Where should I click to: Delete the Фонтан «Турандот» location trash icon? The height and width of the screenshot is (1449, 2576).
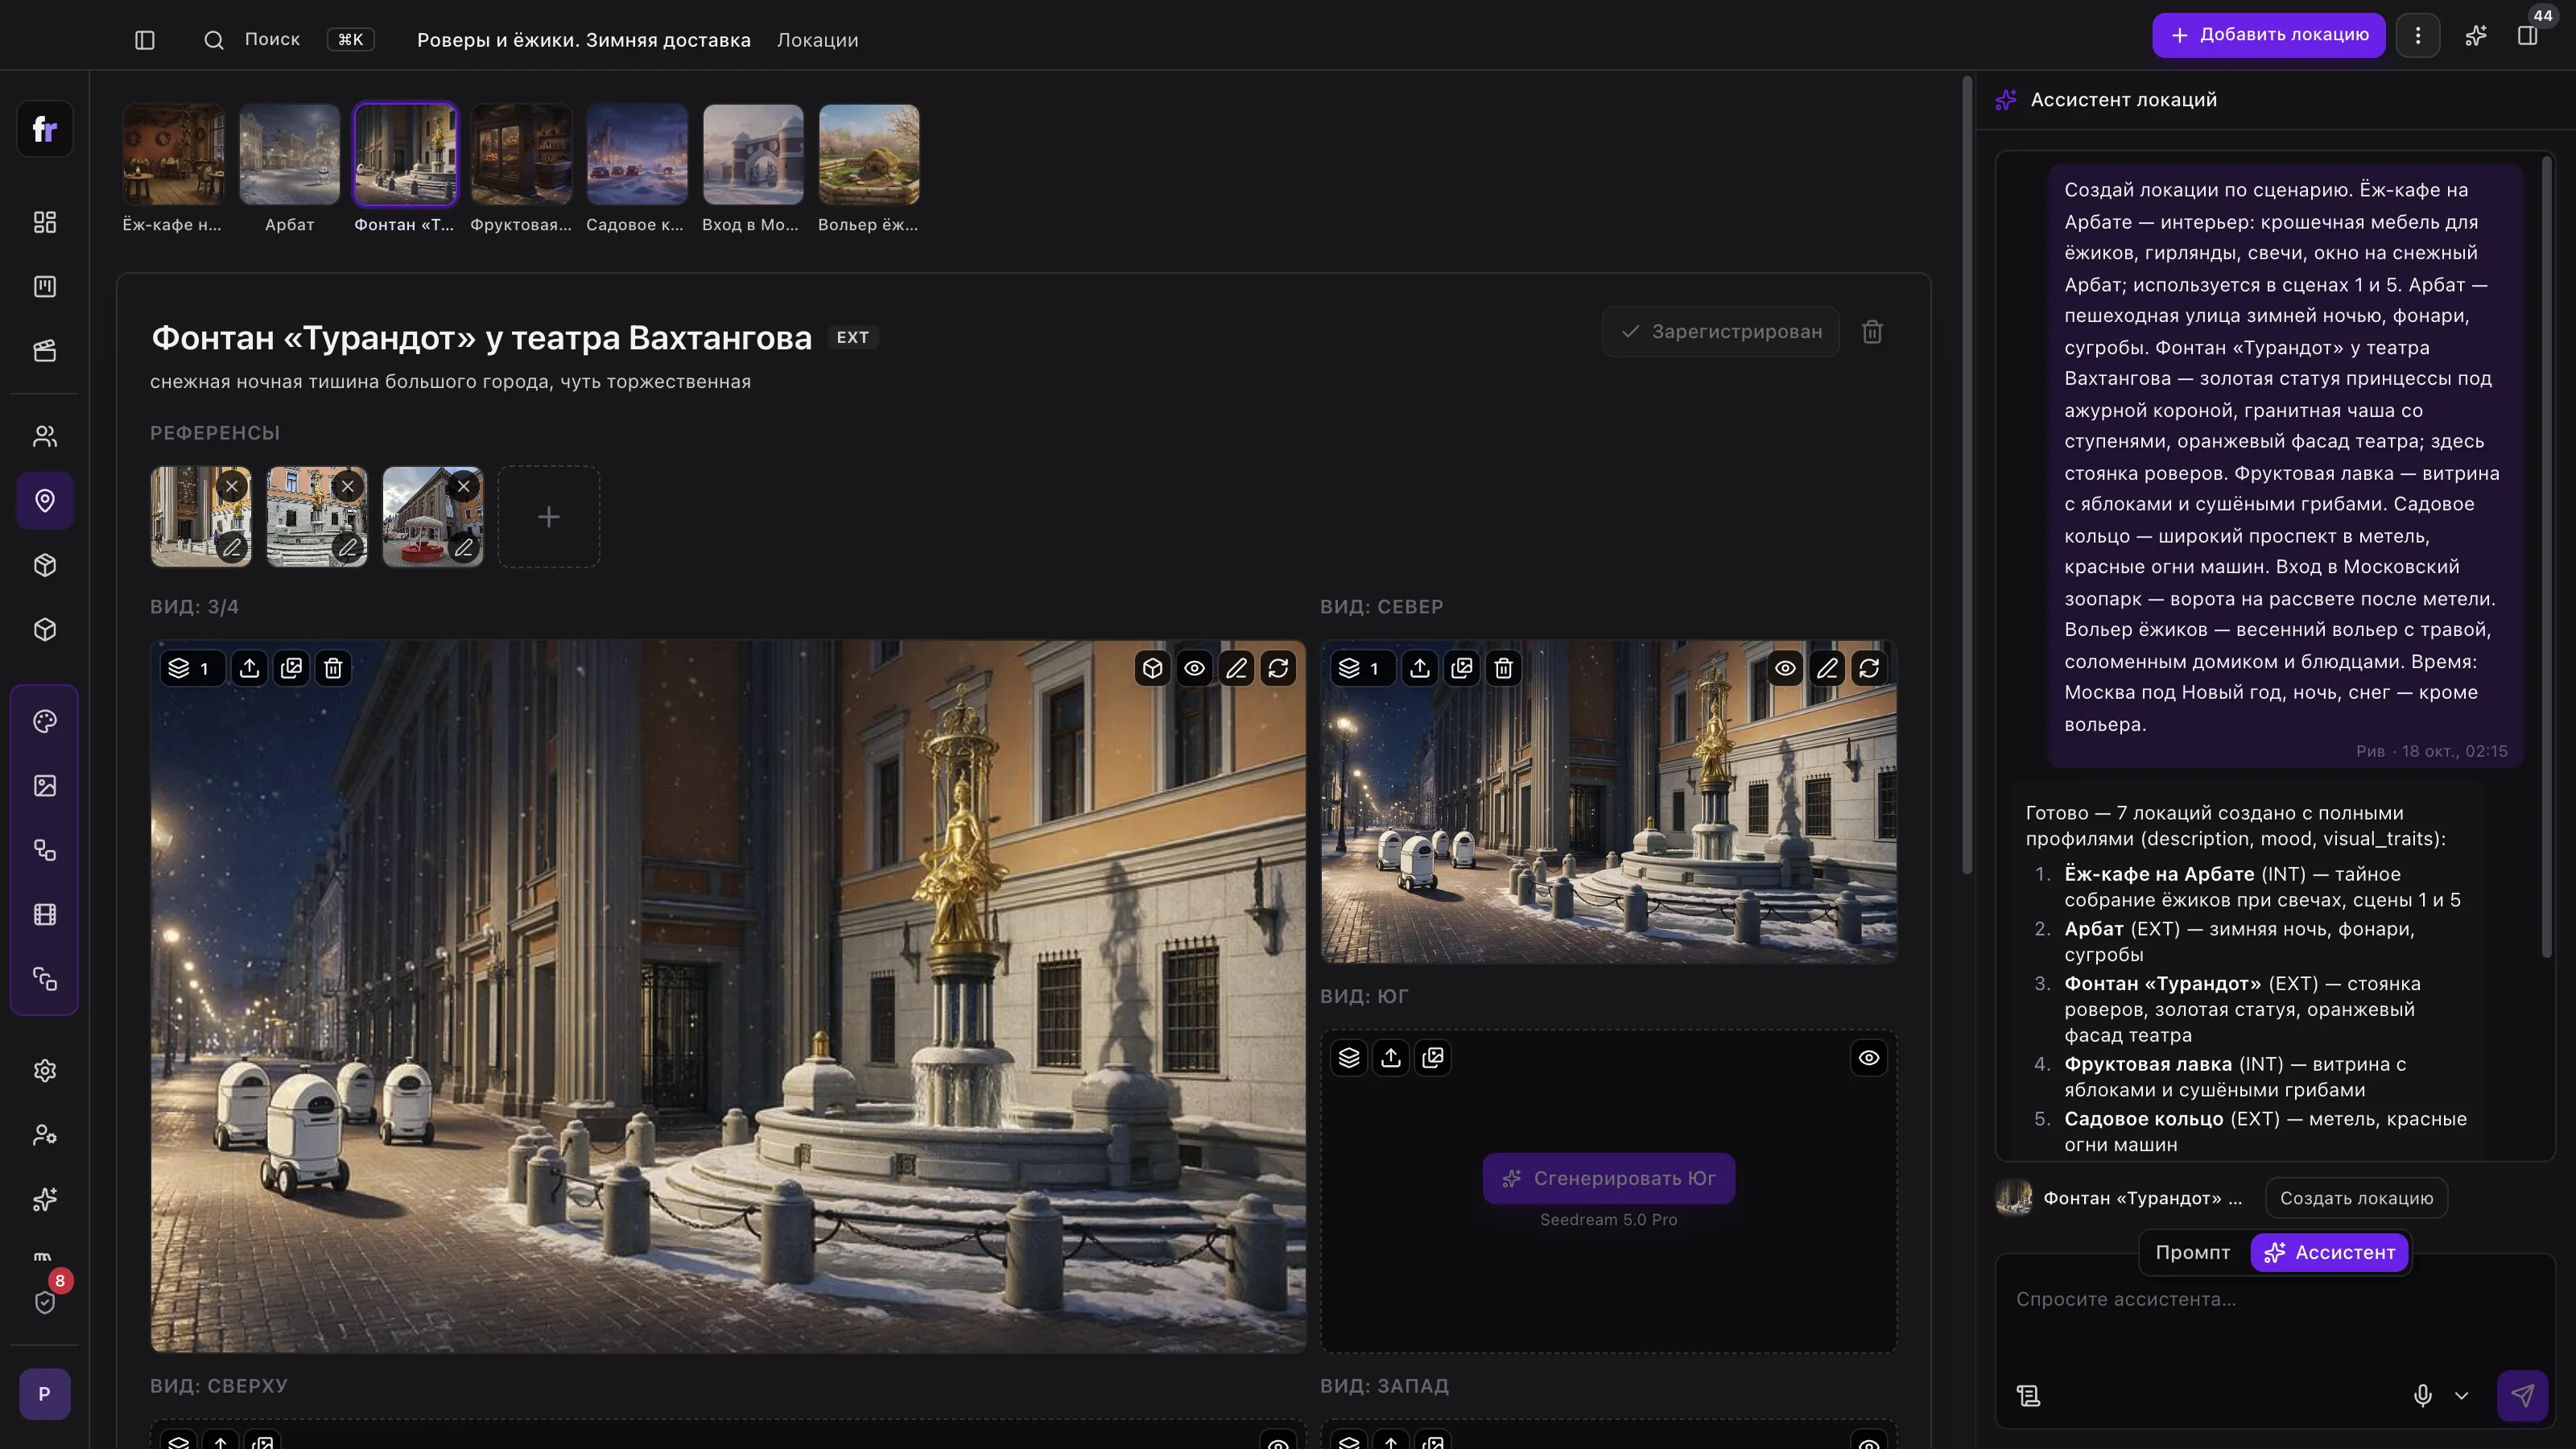1872,332
